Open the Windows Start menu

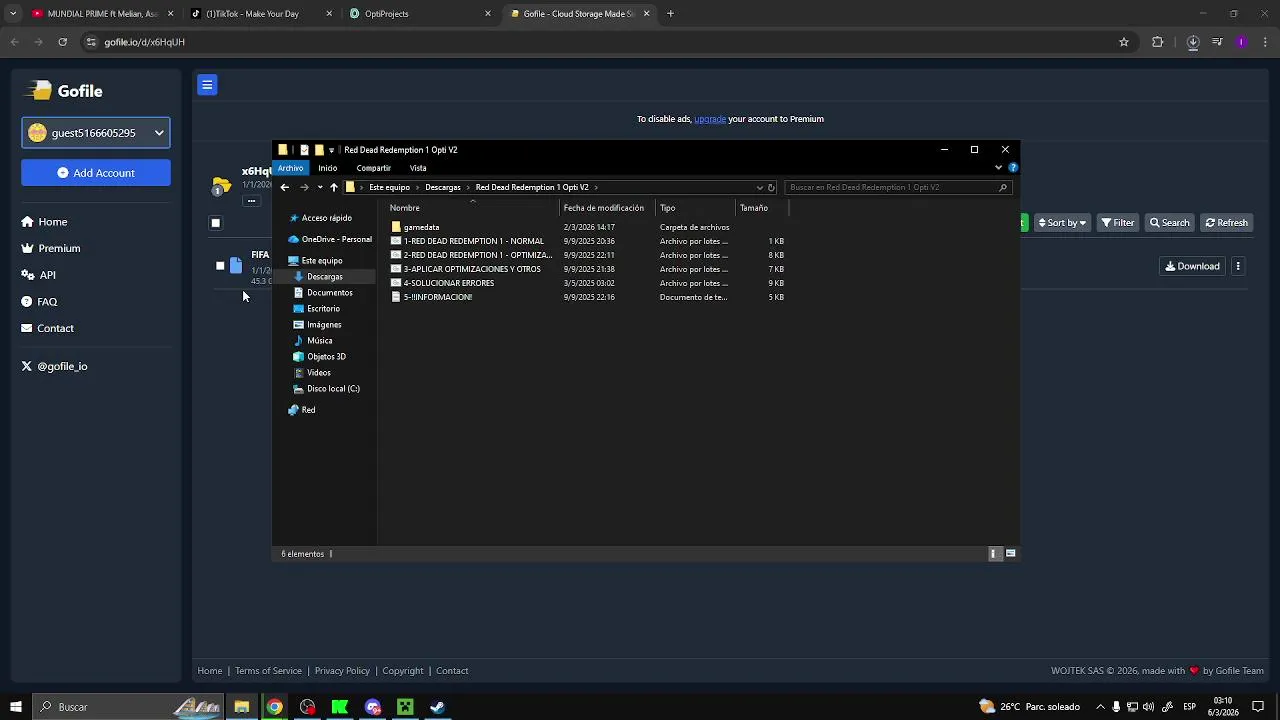point(16,707)
